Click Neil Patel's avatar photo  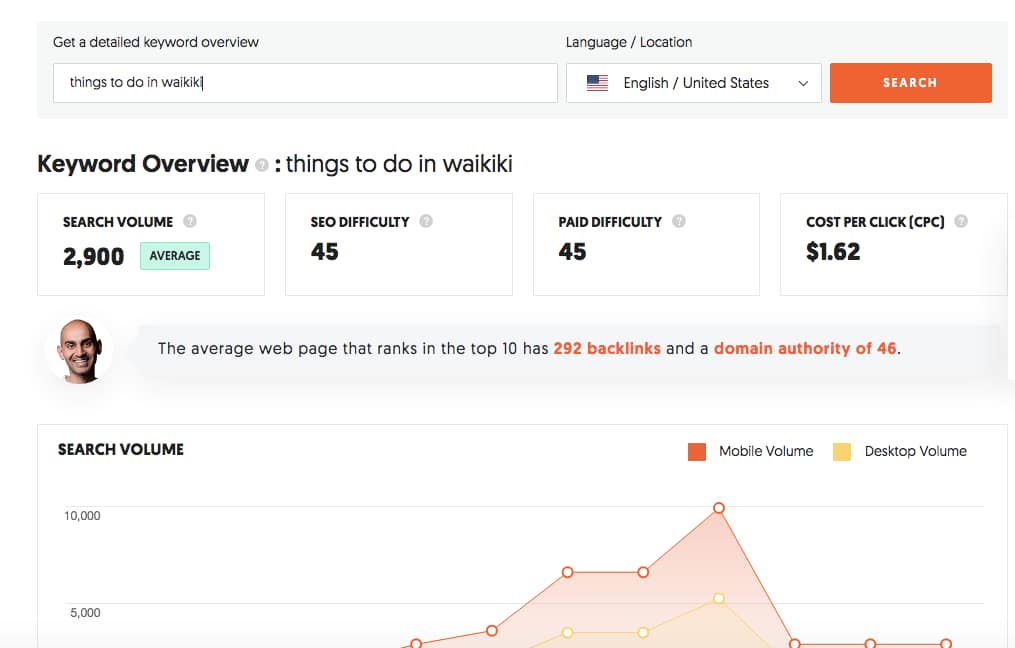click(x=78, y=351)
